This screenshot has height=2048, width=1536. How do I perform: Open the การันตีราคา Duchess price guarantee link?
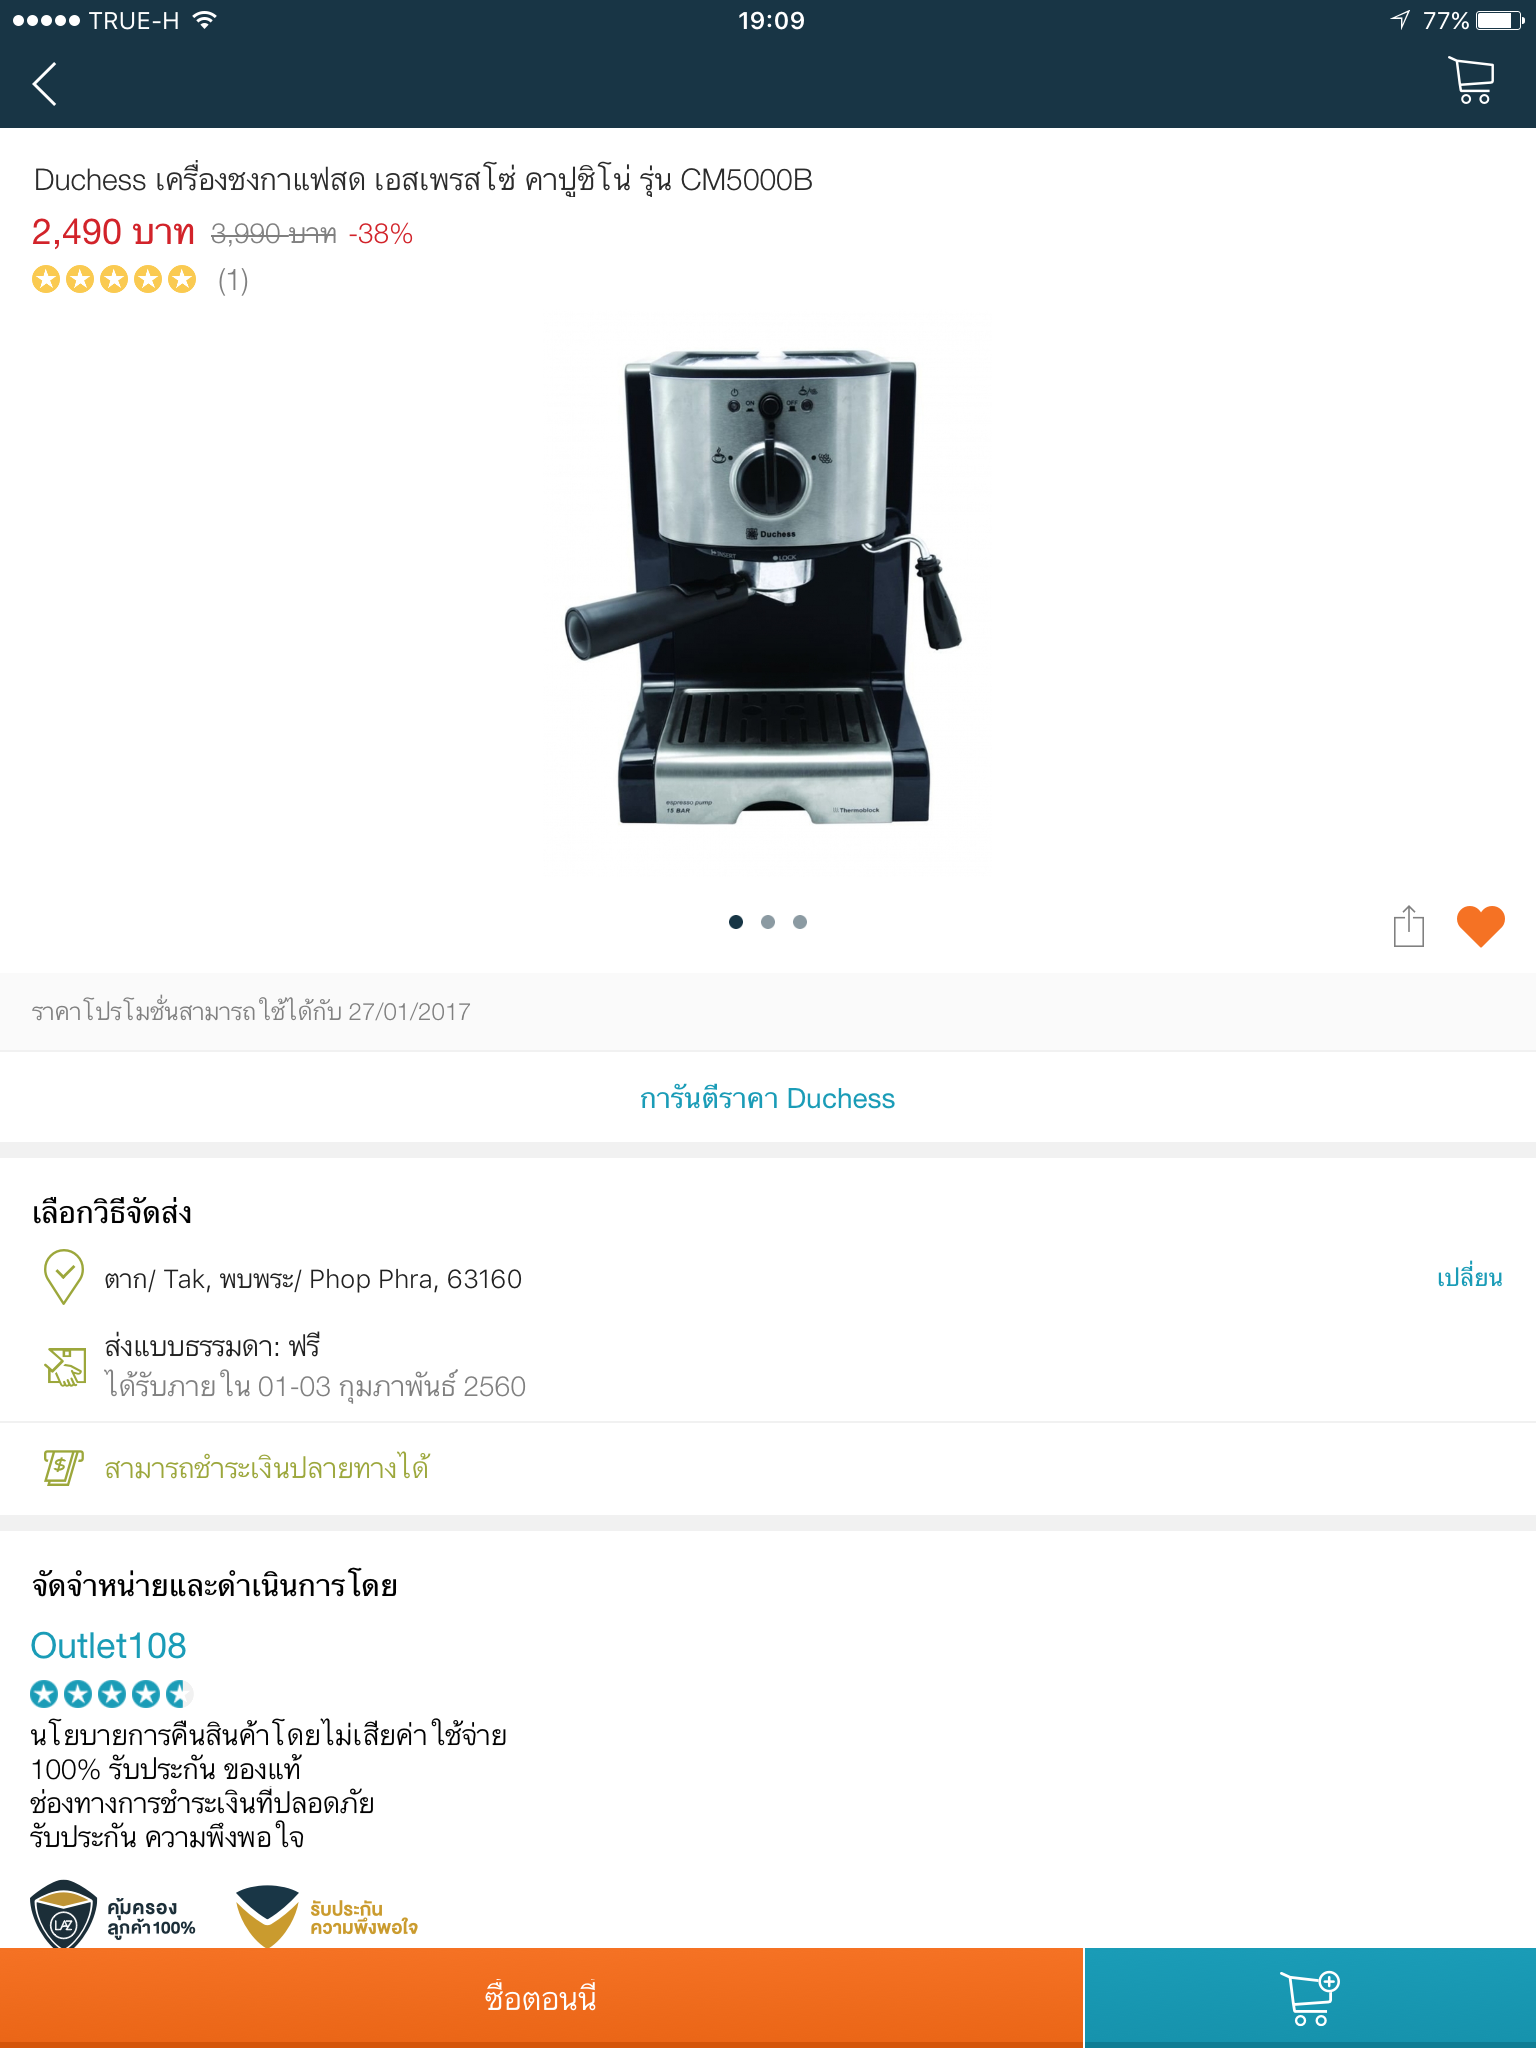coord(767,1098)
